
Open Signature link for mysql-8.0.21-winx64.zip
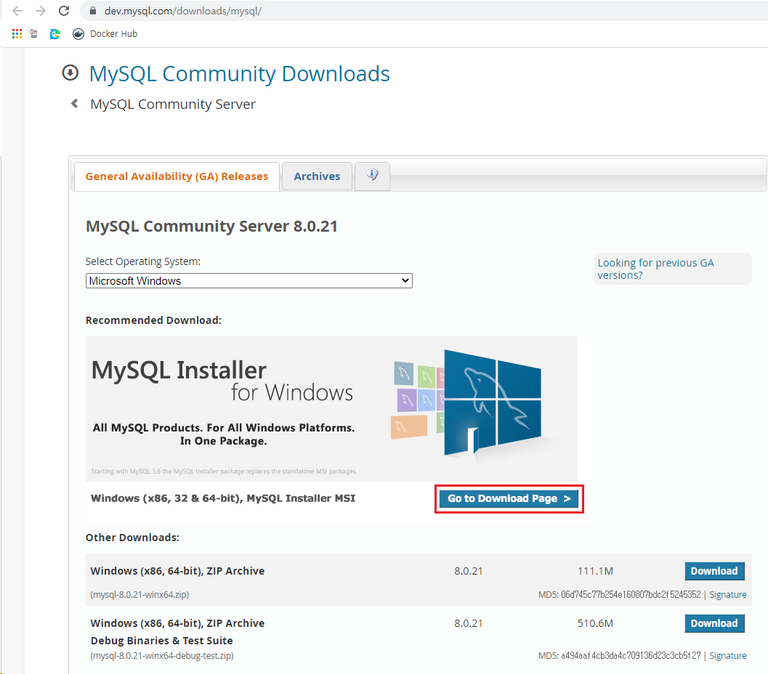pos(728,595)
